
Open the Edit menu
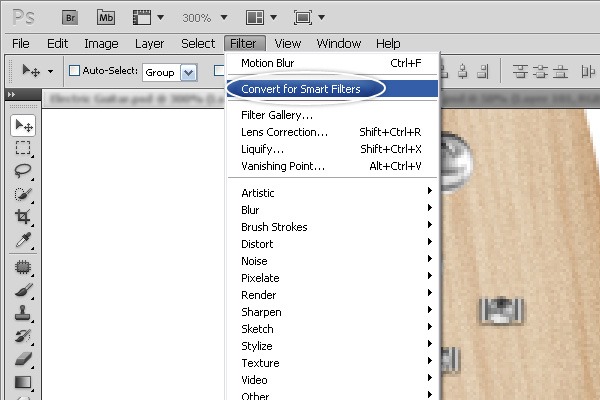pos(57,44)
